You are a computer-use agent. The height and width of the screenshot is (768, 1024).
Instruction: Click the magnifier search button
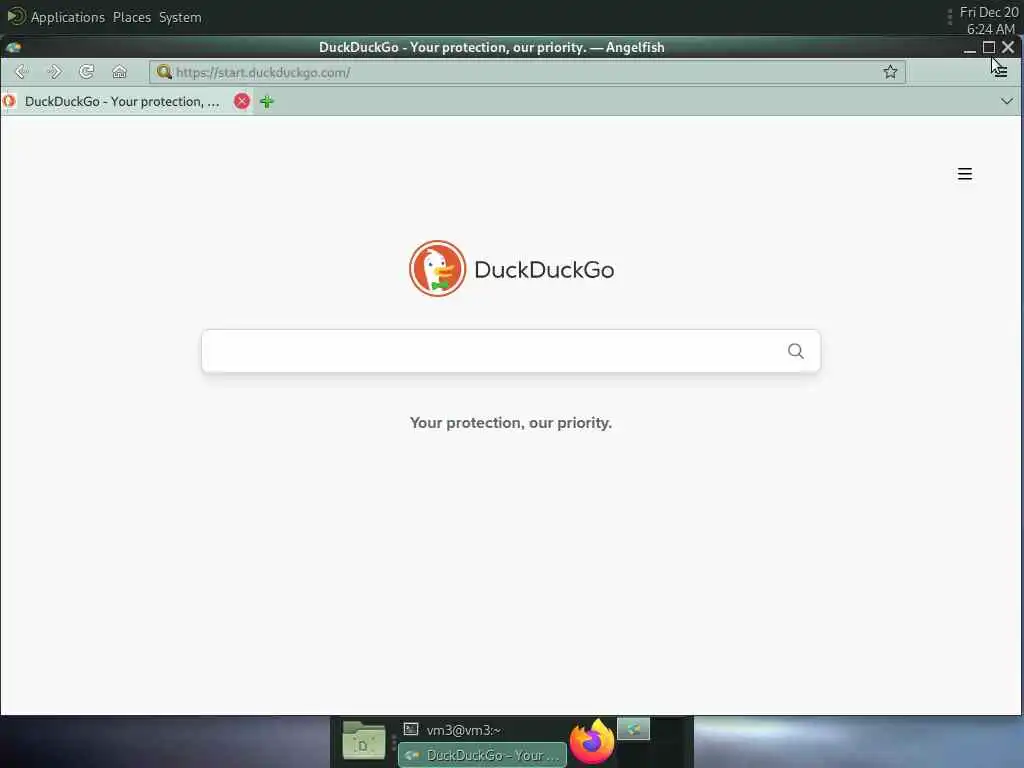pos(795,351)
